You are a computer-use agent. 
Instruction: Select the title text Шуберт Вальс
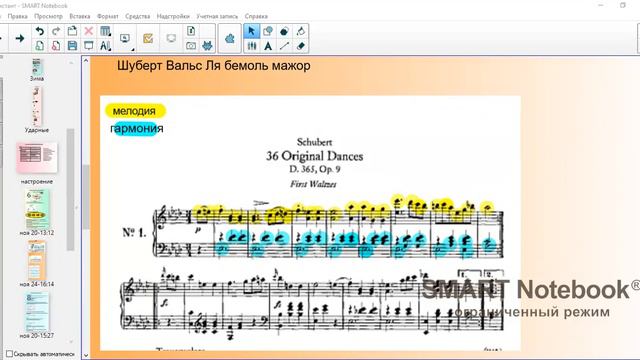click(213, 65)
